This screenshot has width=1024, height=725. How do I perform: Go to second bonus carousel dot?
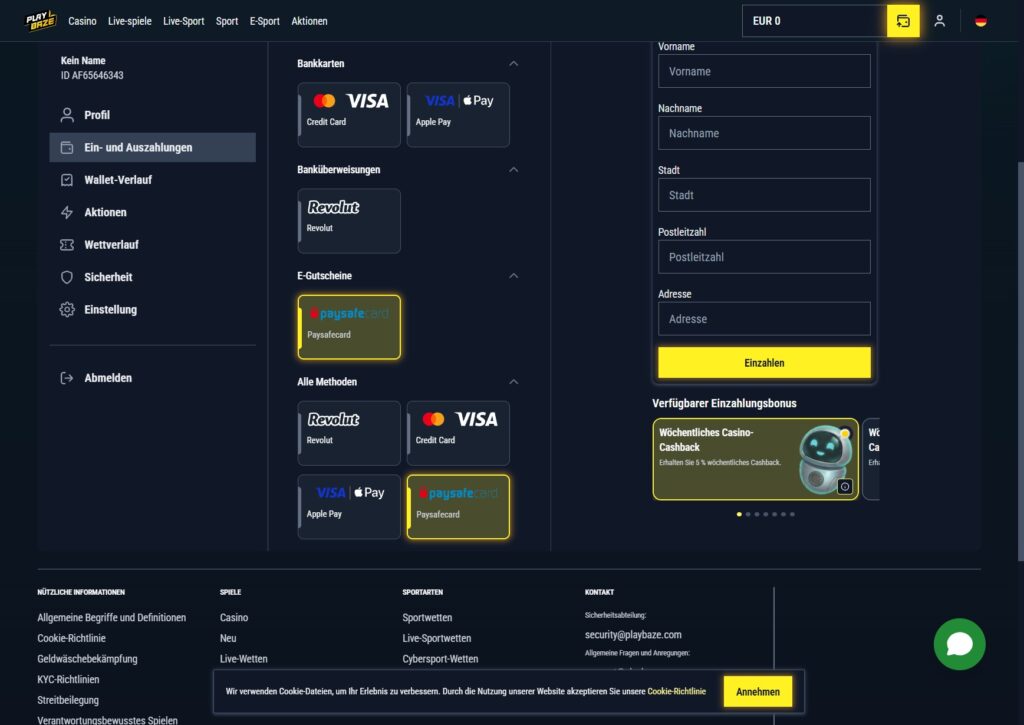click(x=748, y=514)
